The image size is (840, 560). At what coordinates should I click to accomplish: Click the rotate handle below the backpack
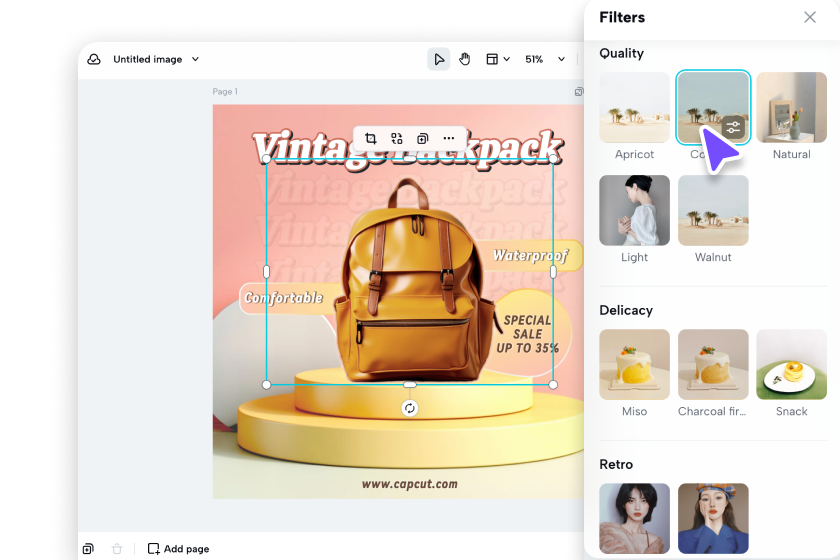point(410,408)
